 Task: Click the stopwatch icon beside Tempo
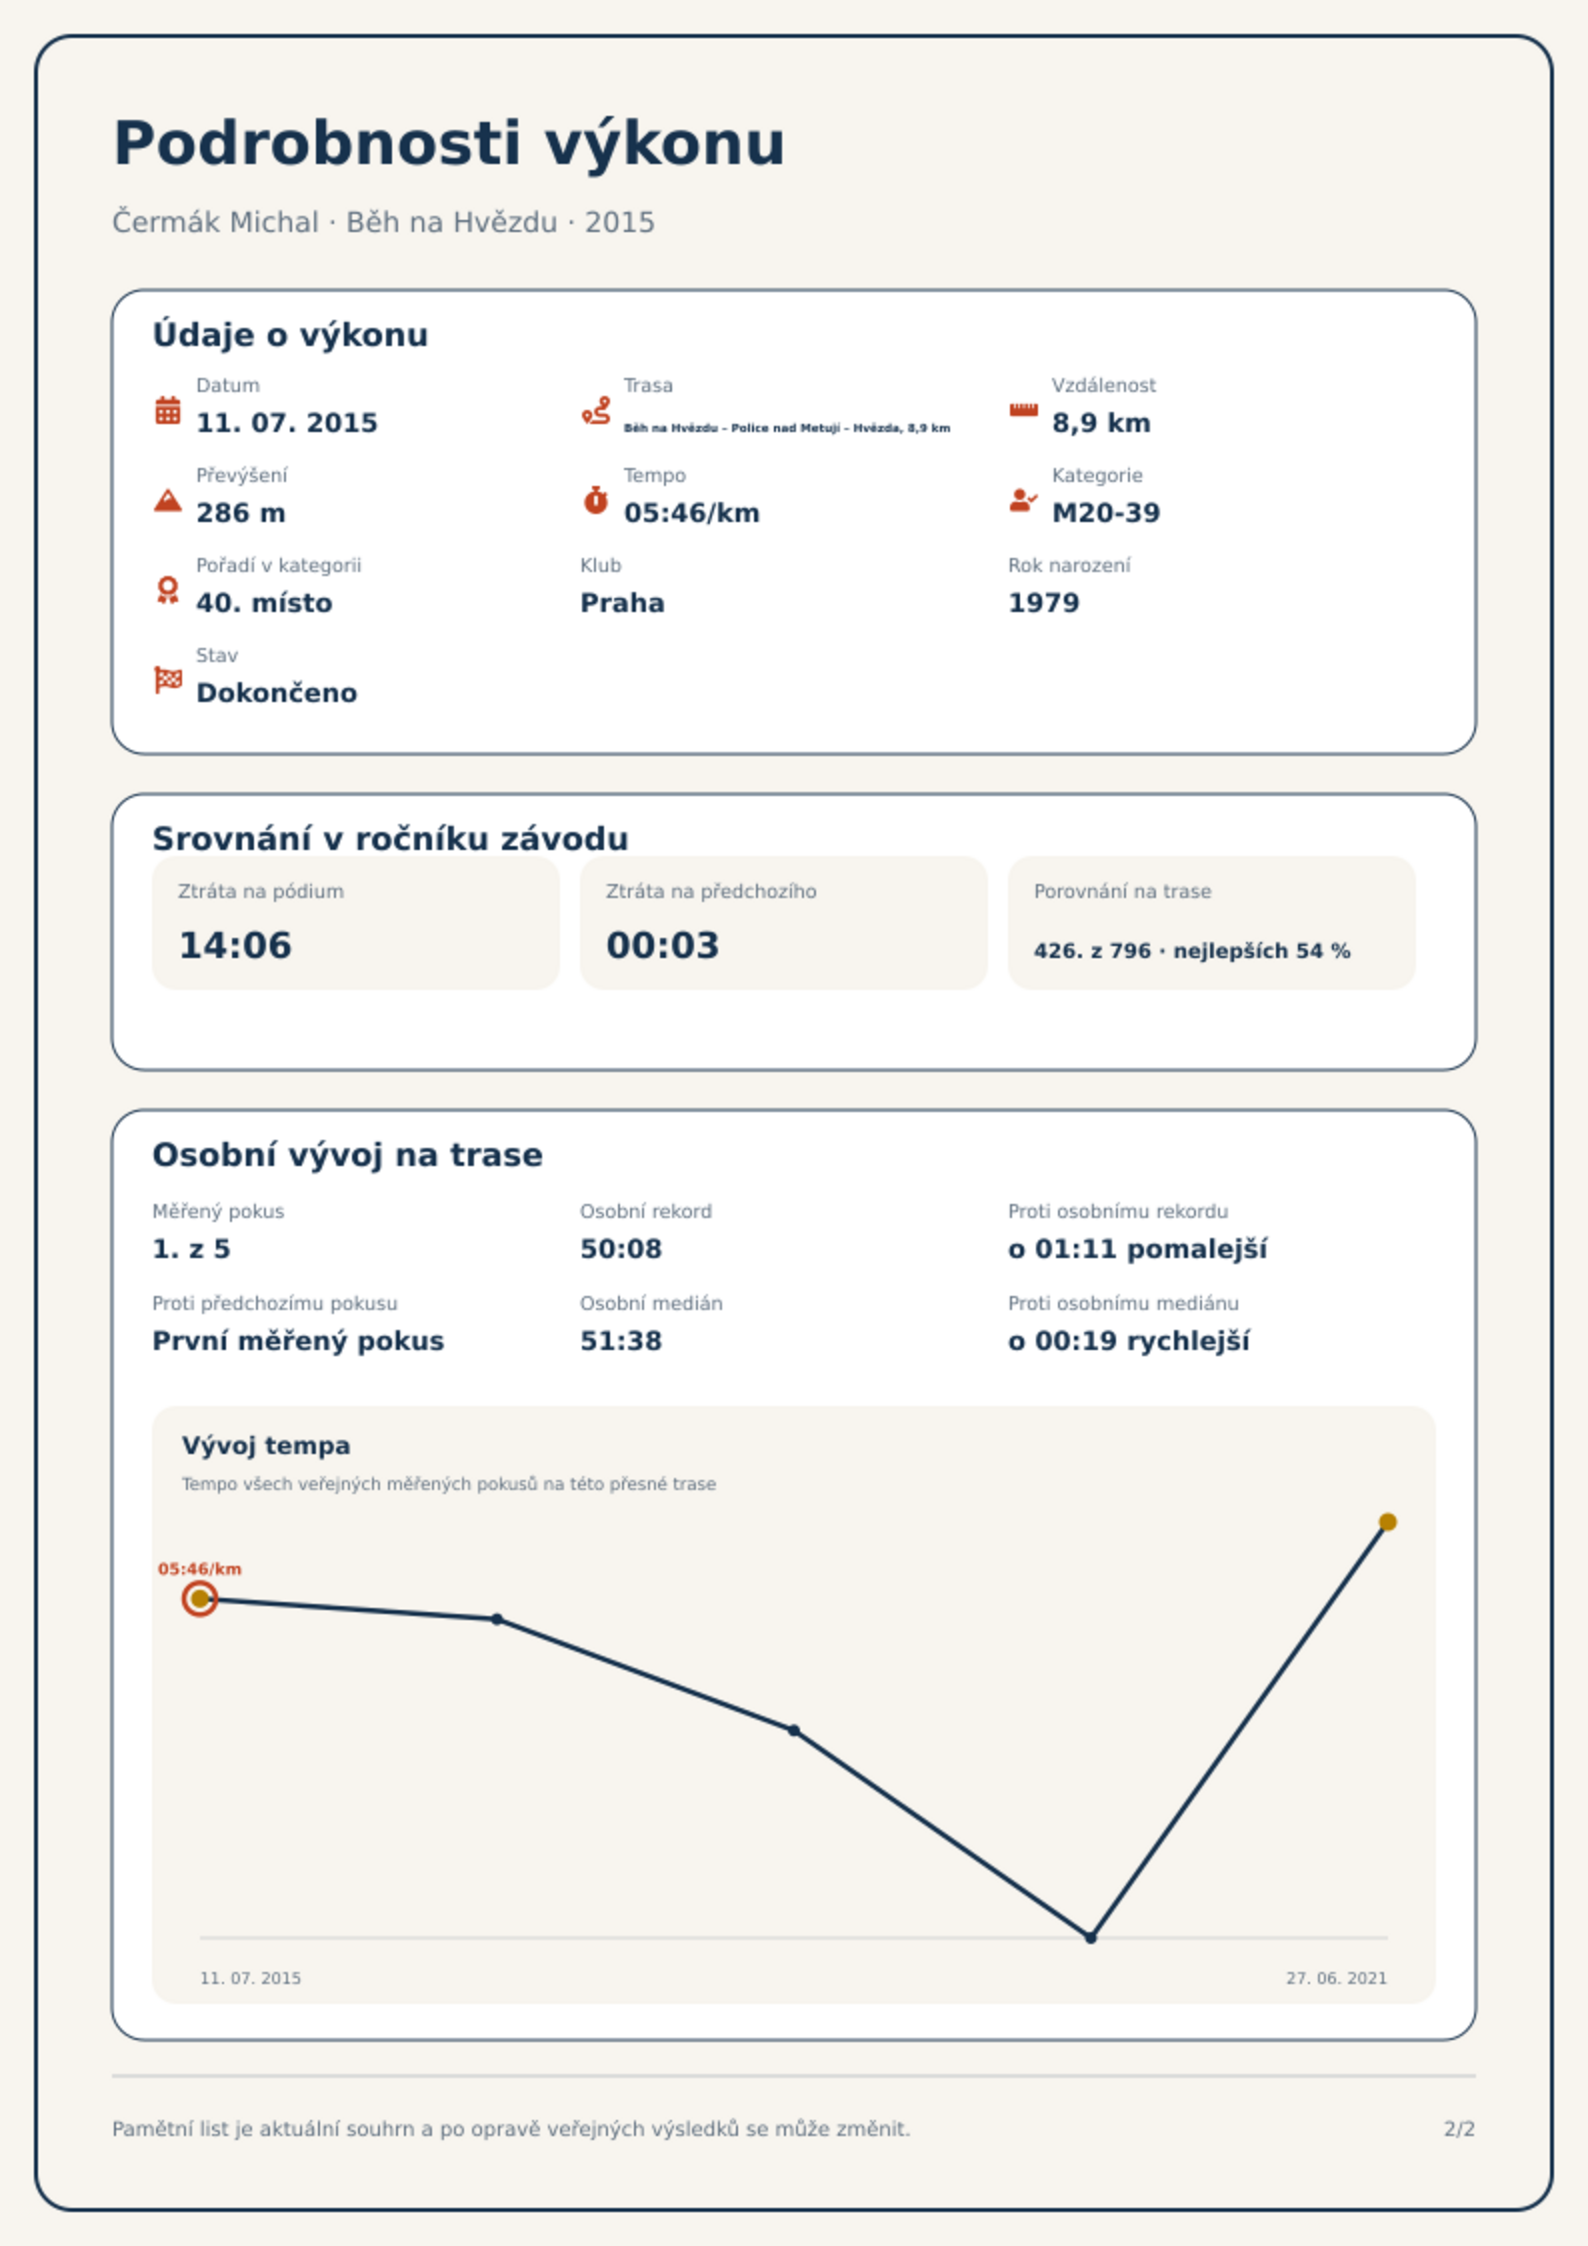(x=596, y=499)
